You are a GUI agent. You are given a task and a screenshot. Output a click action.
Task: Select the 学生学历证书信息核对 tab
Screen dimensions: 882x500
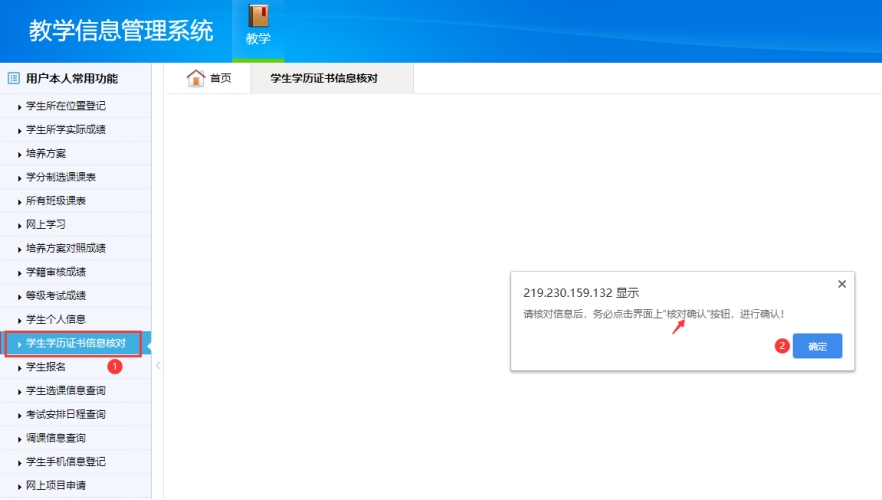click(x=332, y=78)
